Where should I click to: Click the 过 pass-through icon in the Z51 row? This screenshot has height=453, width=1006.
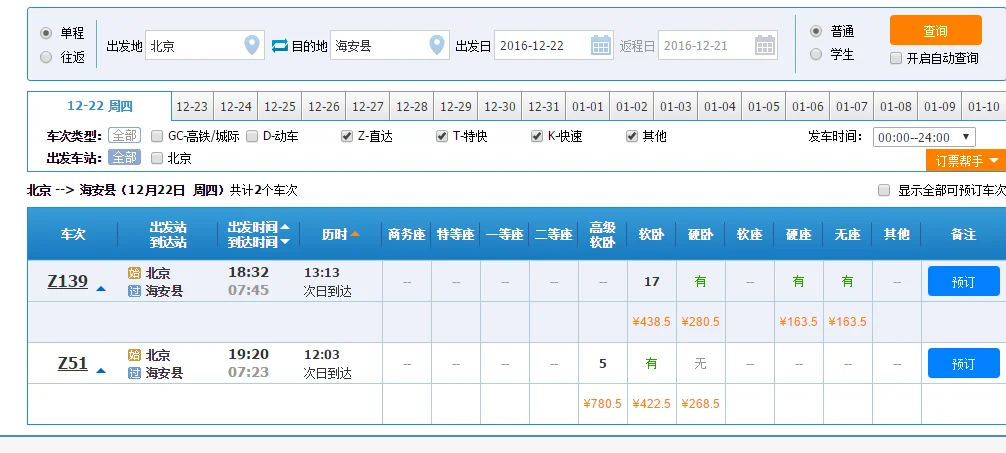click(x=134, y=373)
